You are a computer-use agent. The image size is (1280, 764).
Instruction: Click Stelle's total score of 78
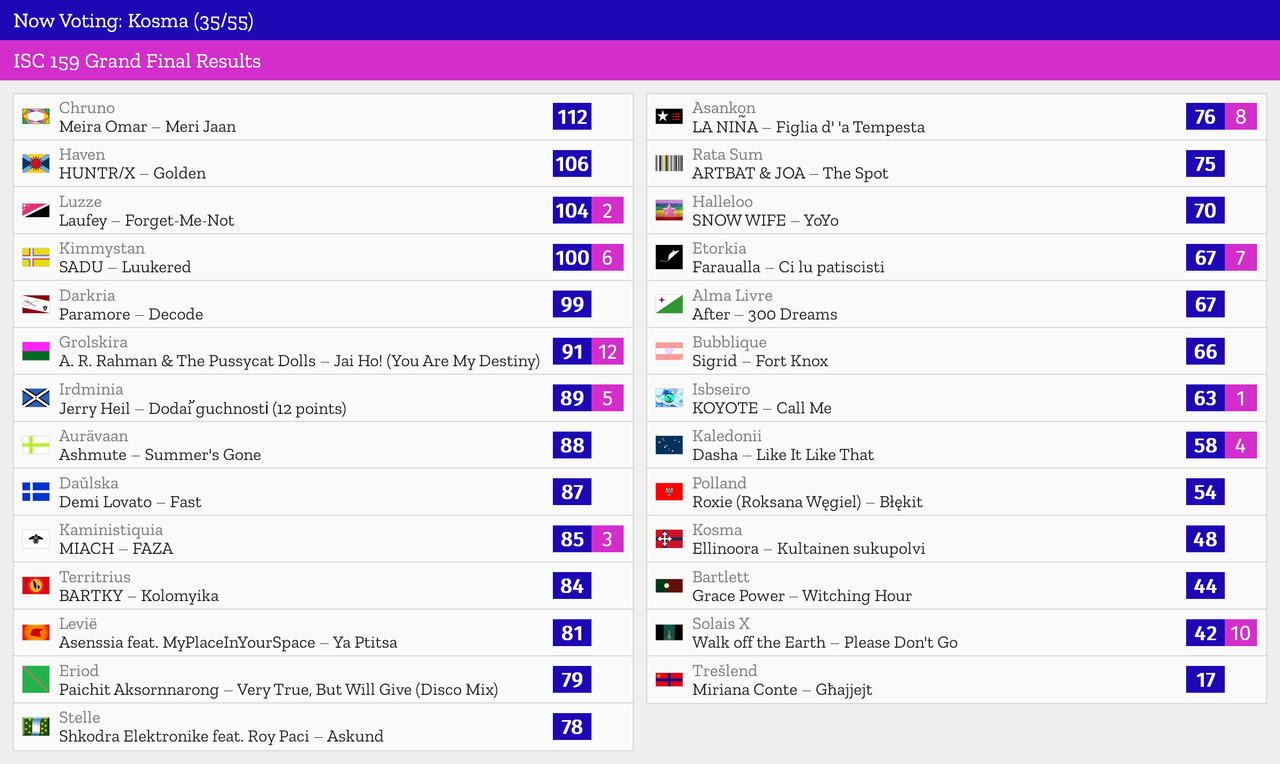(x=572, y=727)
